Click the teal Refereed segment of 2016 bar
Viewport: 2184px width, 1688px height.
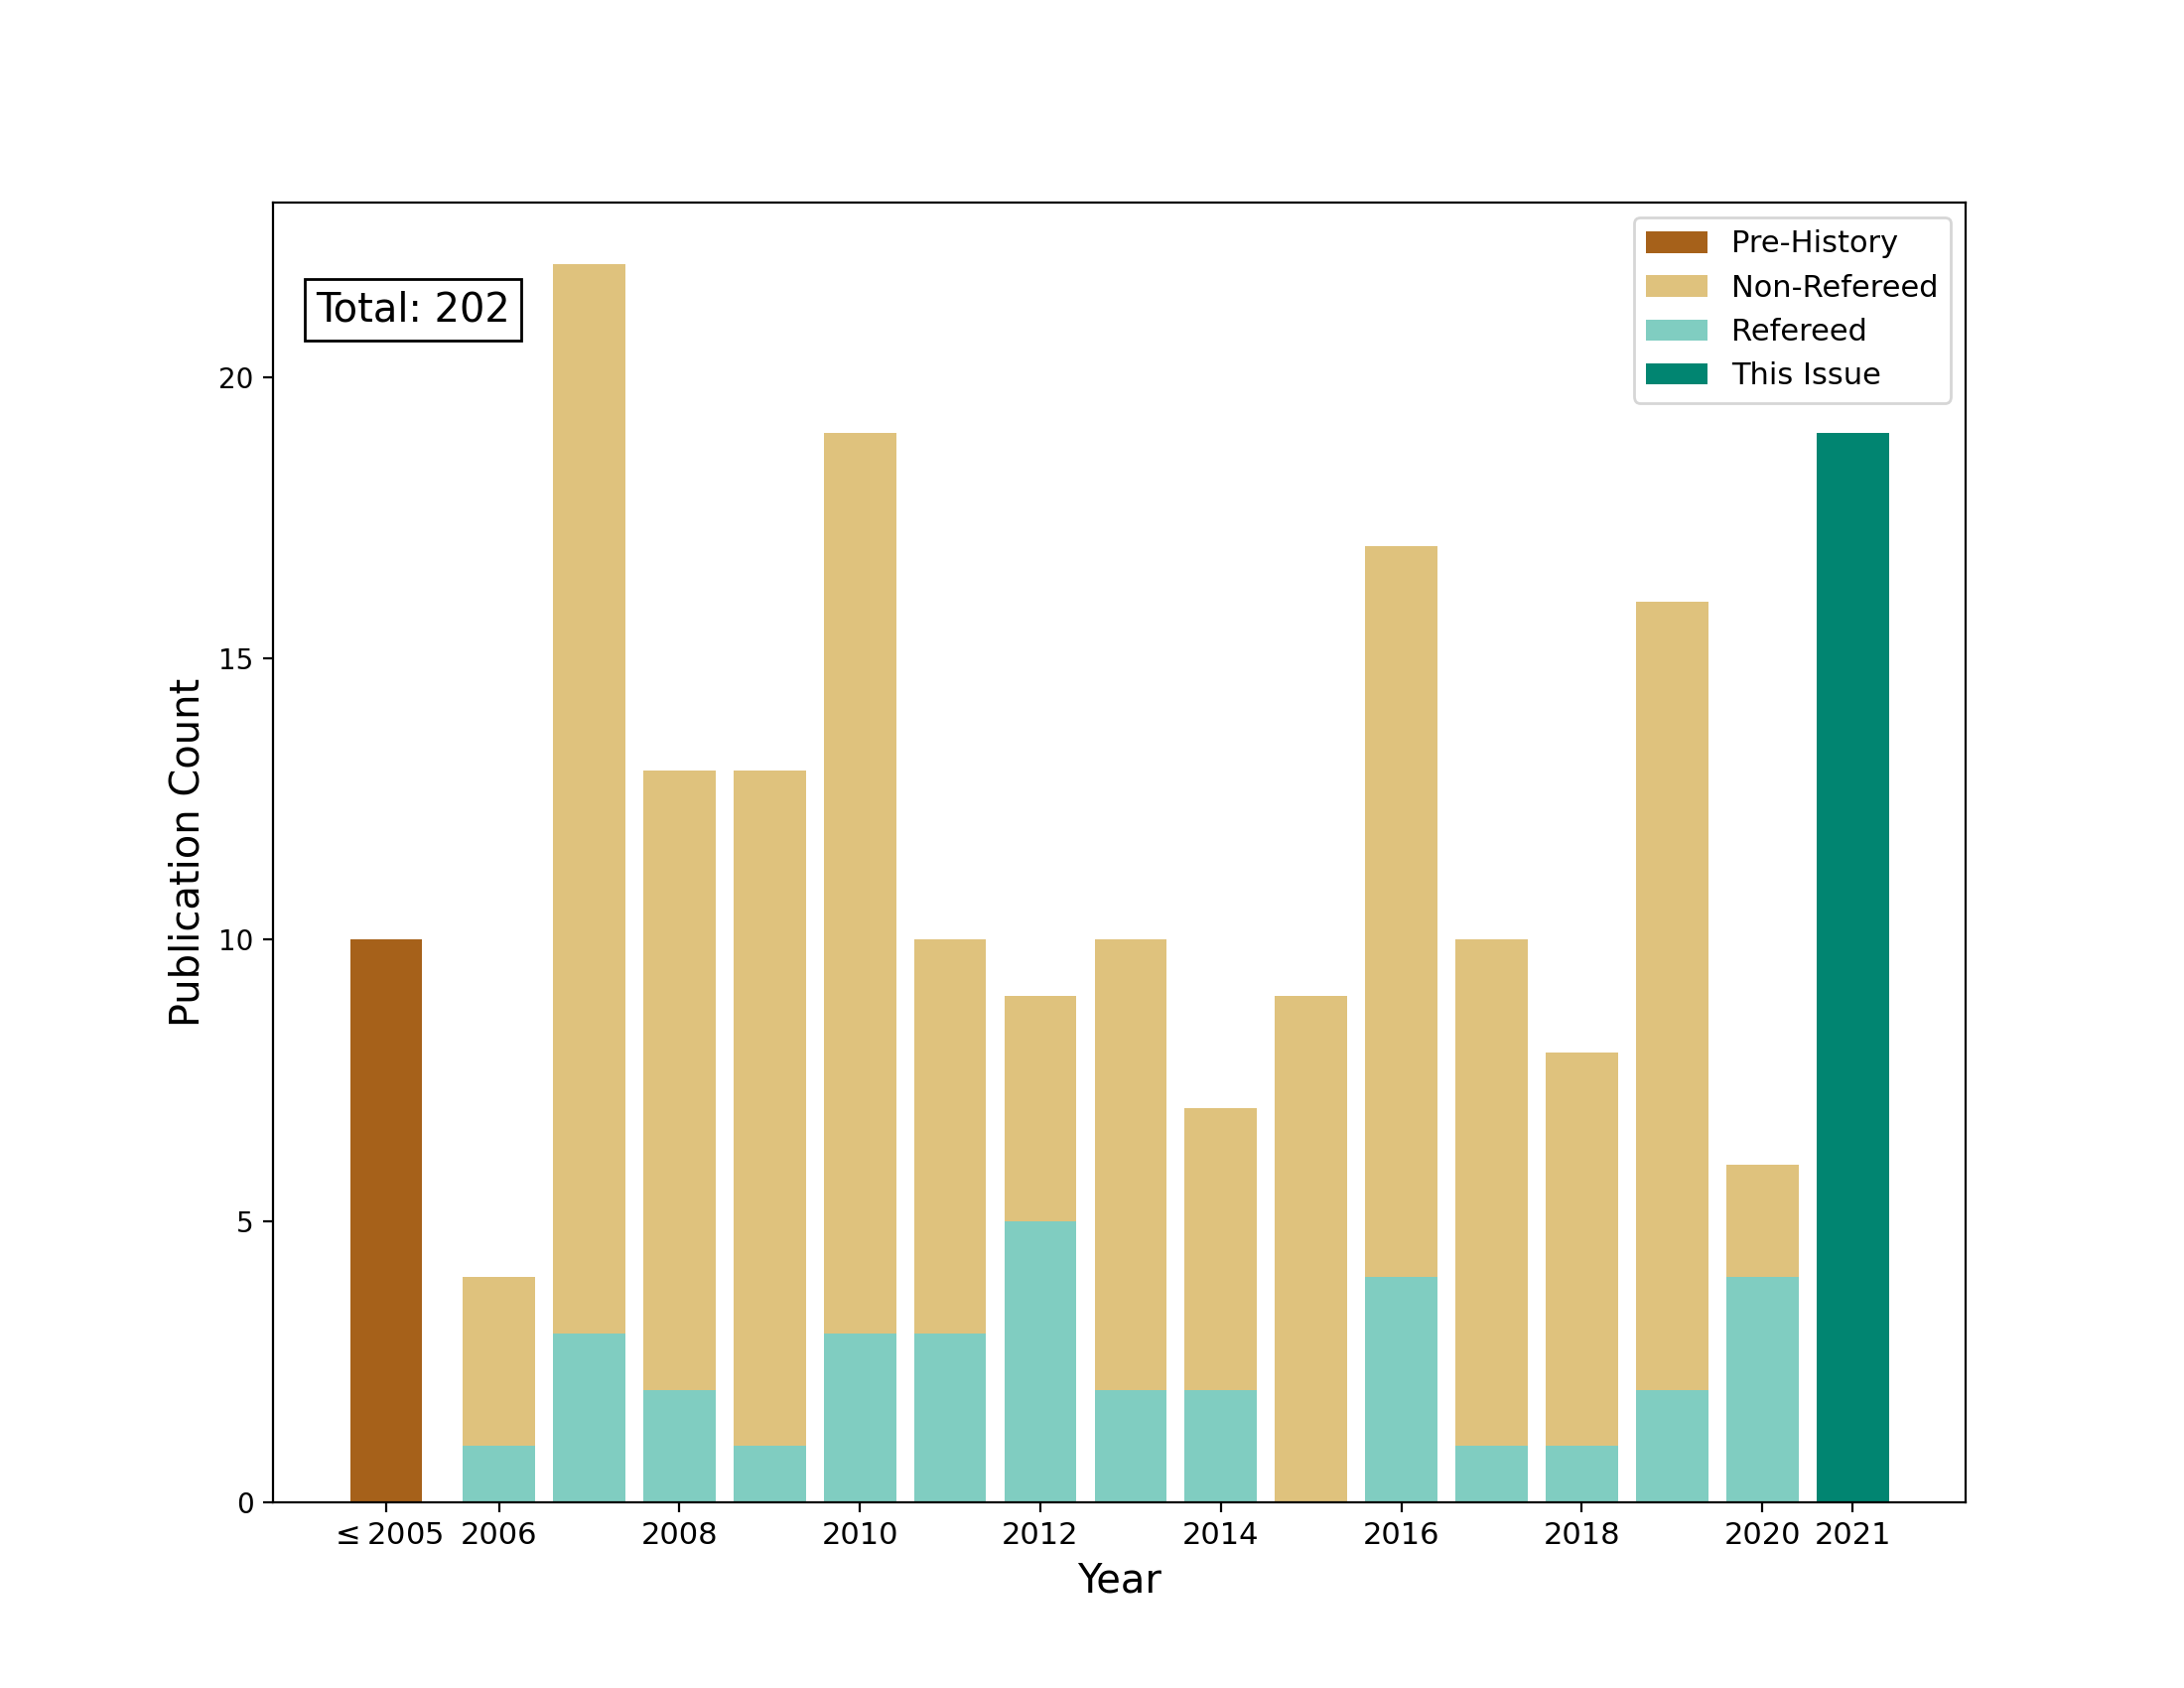[x=1401, y=1389]
